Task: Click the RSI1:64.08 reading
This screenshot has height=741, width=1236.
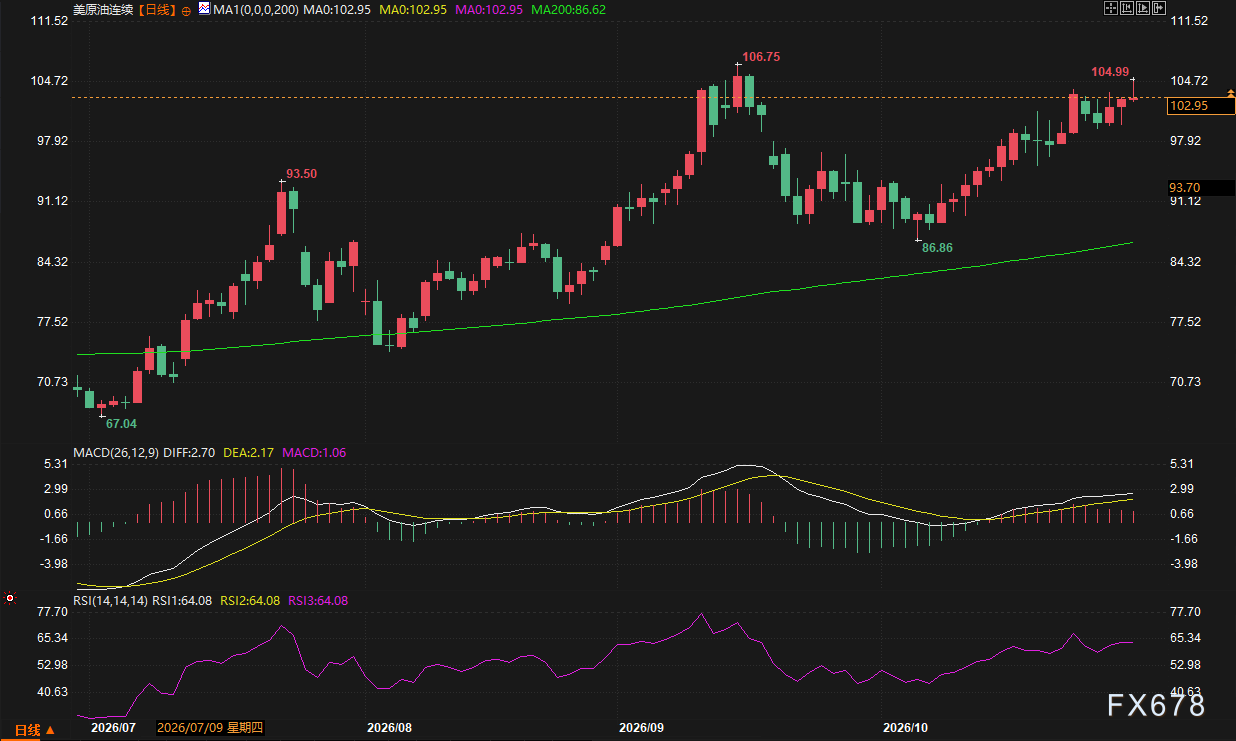Action: coord(182,601)
